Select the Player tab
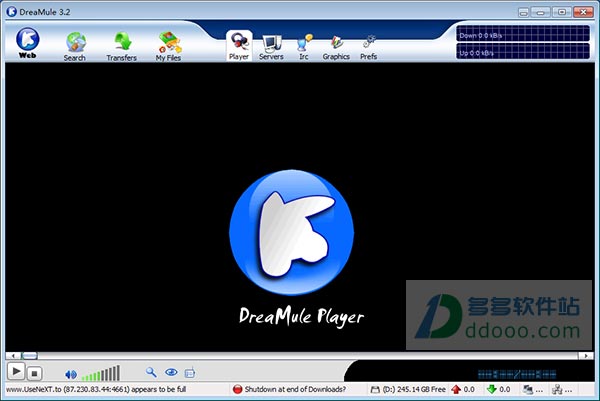This screenshot has width=600, height=401. tap(239, 46)
